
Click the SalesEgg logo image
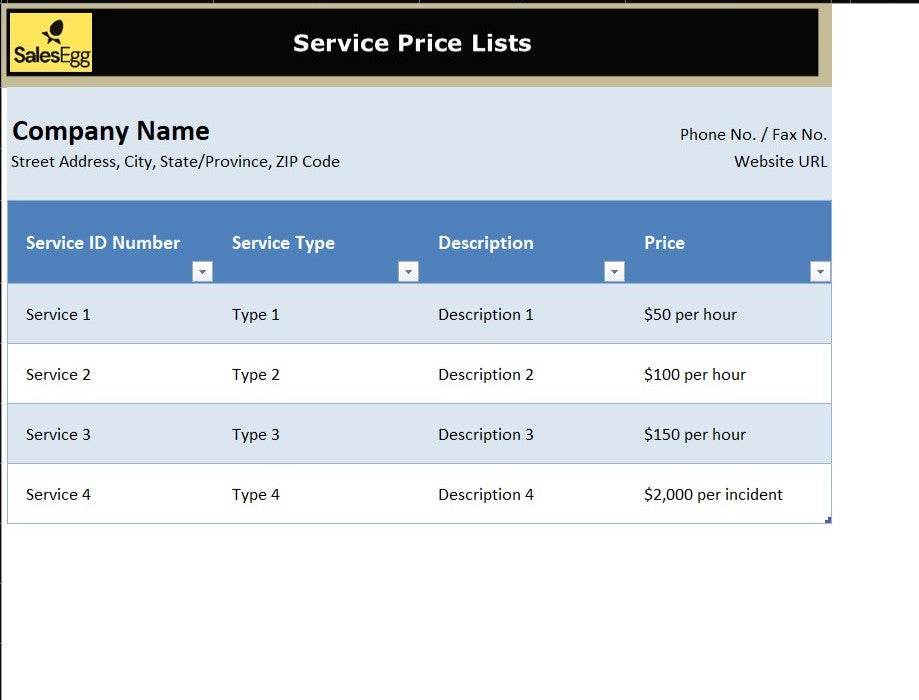[51, 42]
